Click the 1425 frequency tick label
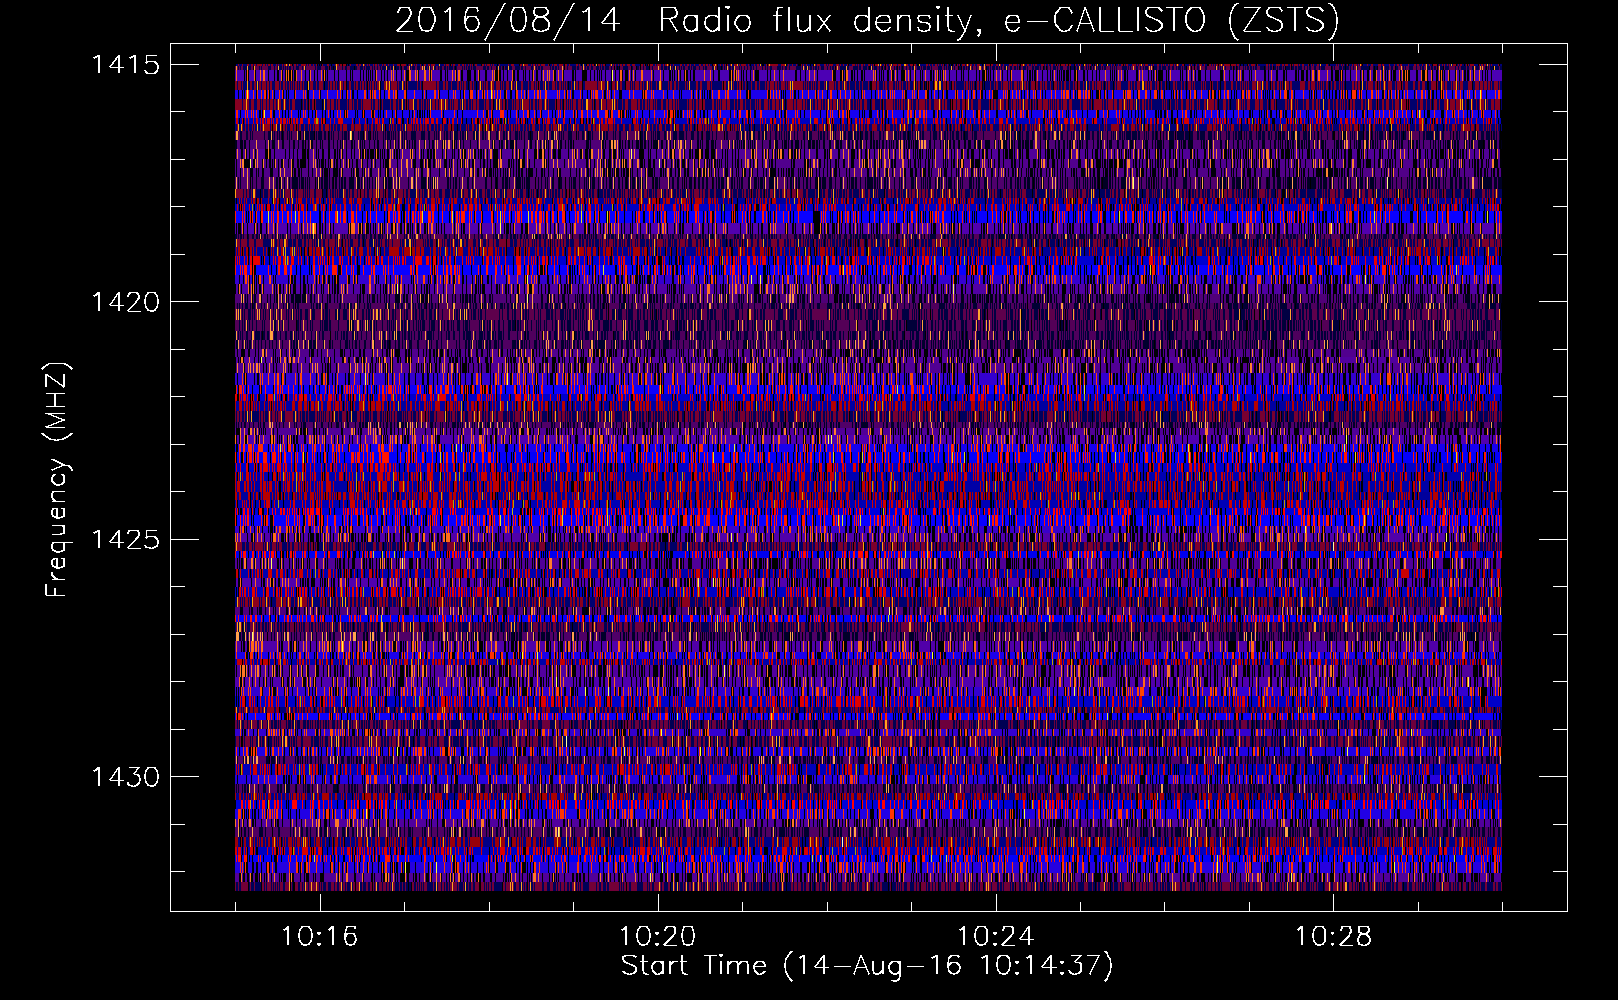Image resolution: width=1618 pixels, height=1000 pixels. point(126,540)
